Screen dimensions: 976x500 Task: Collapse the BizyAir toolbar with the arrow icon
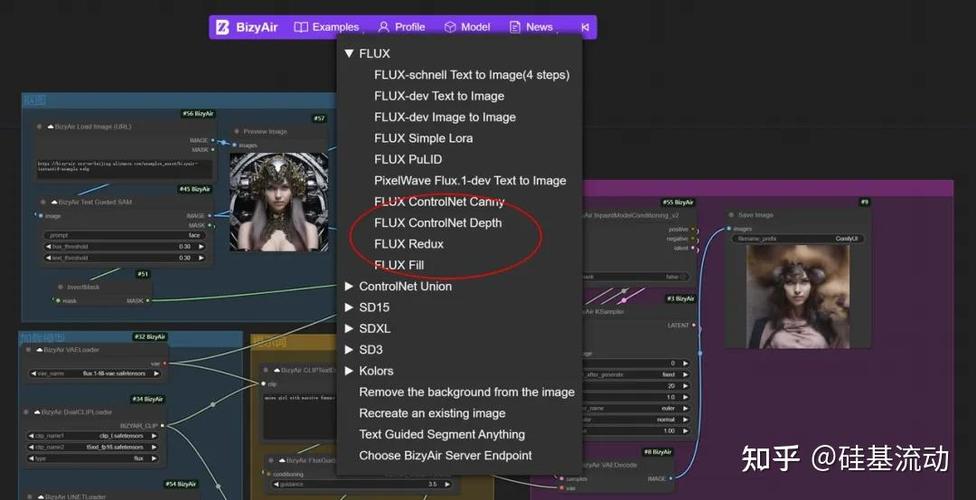(584, 27)
